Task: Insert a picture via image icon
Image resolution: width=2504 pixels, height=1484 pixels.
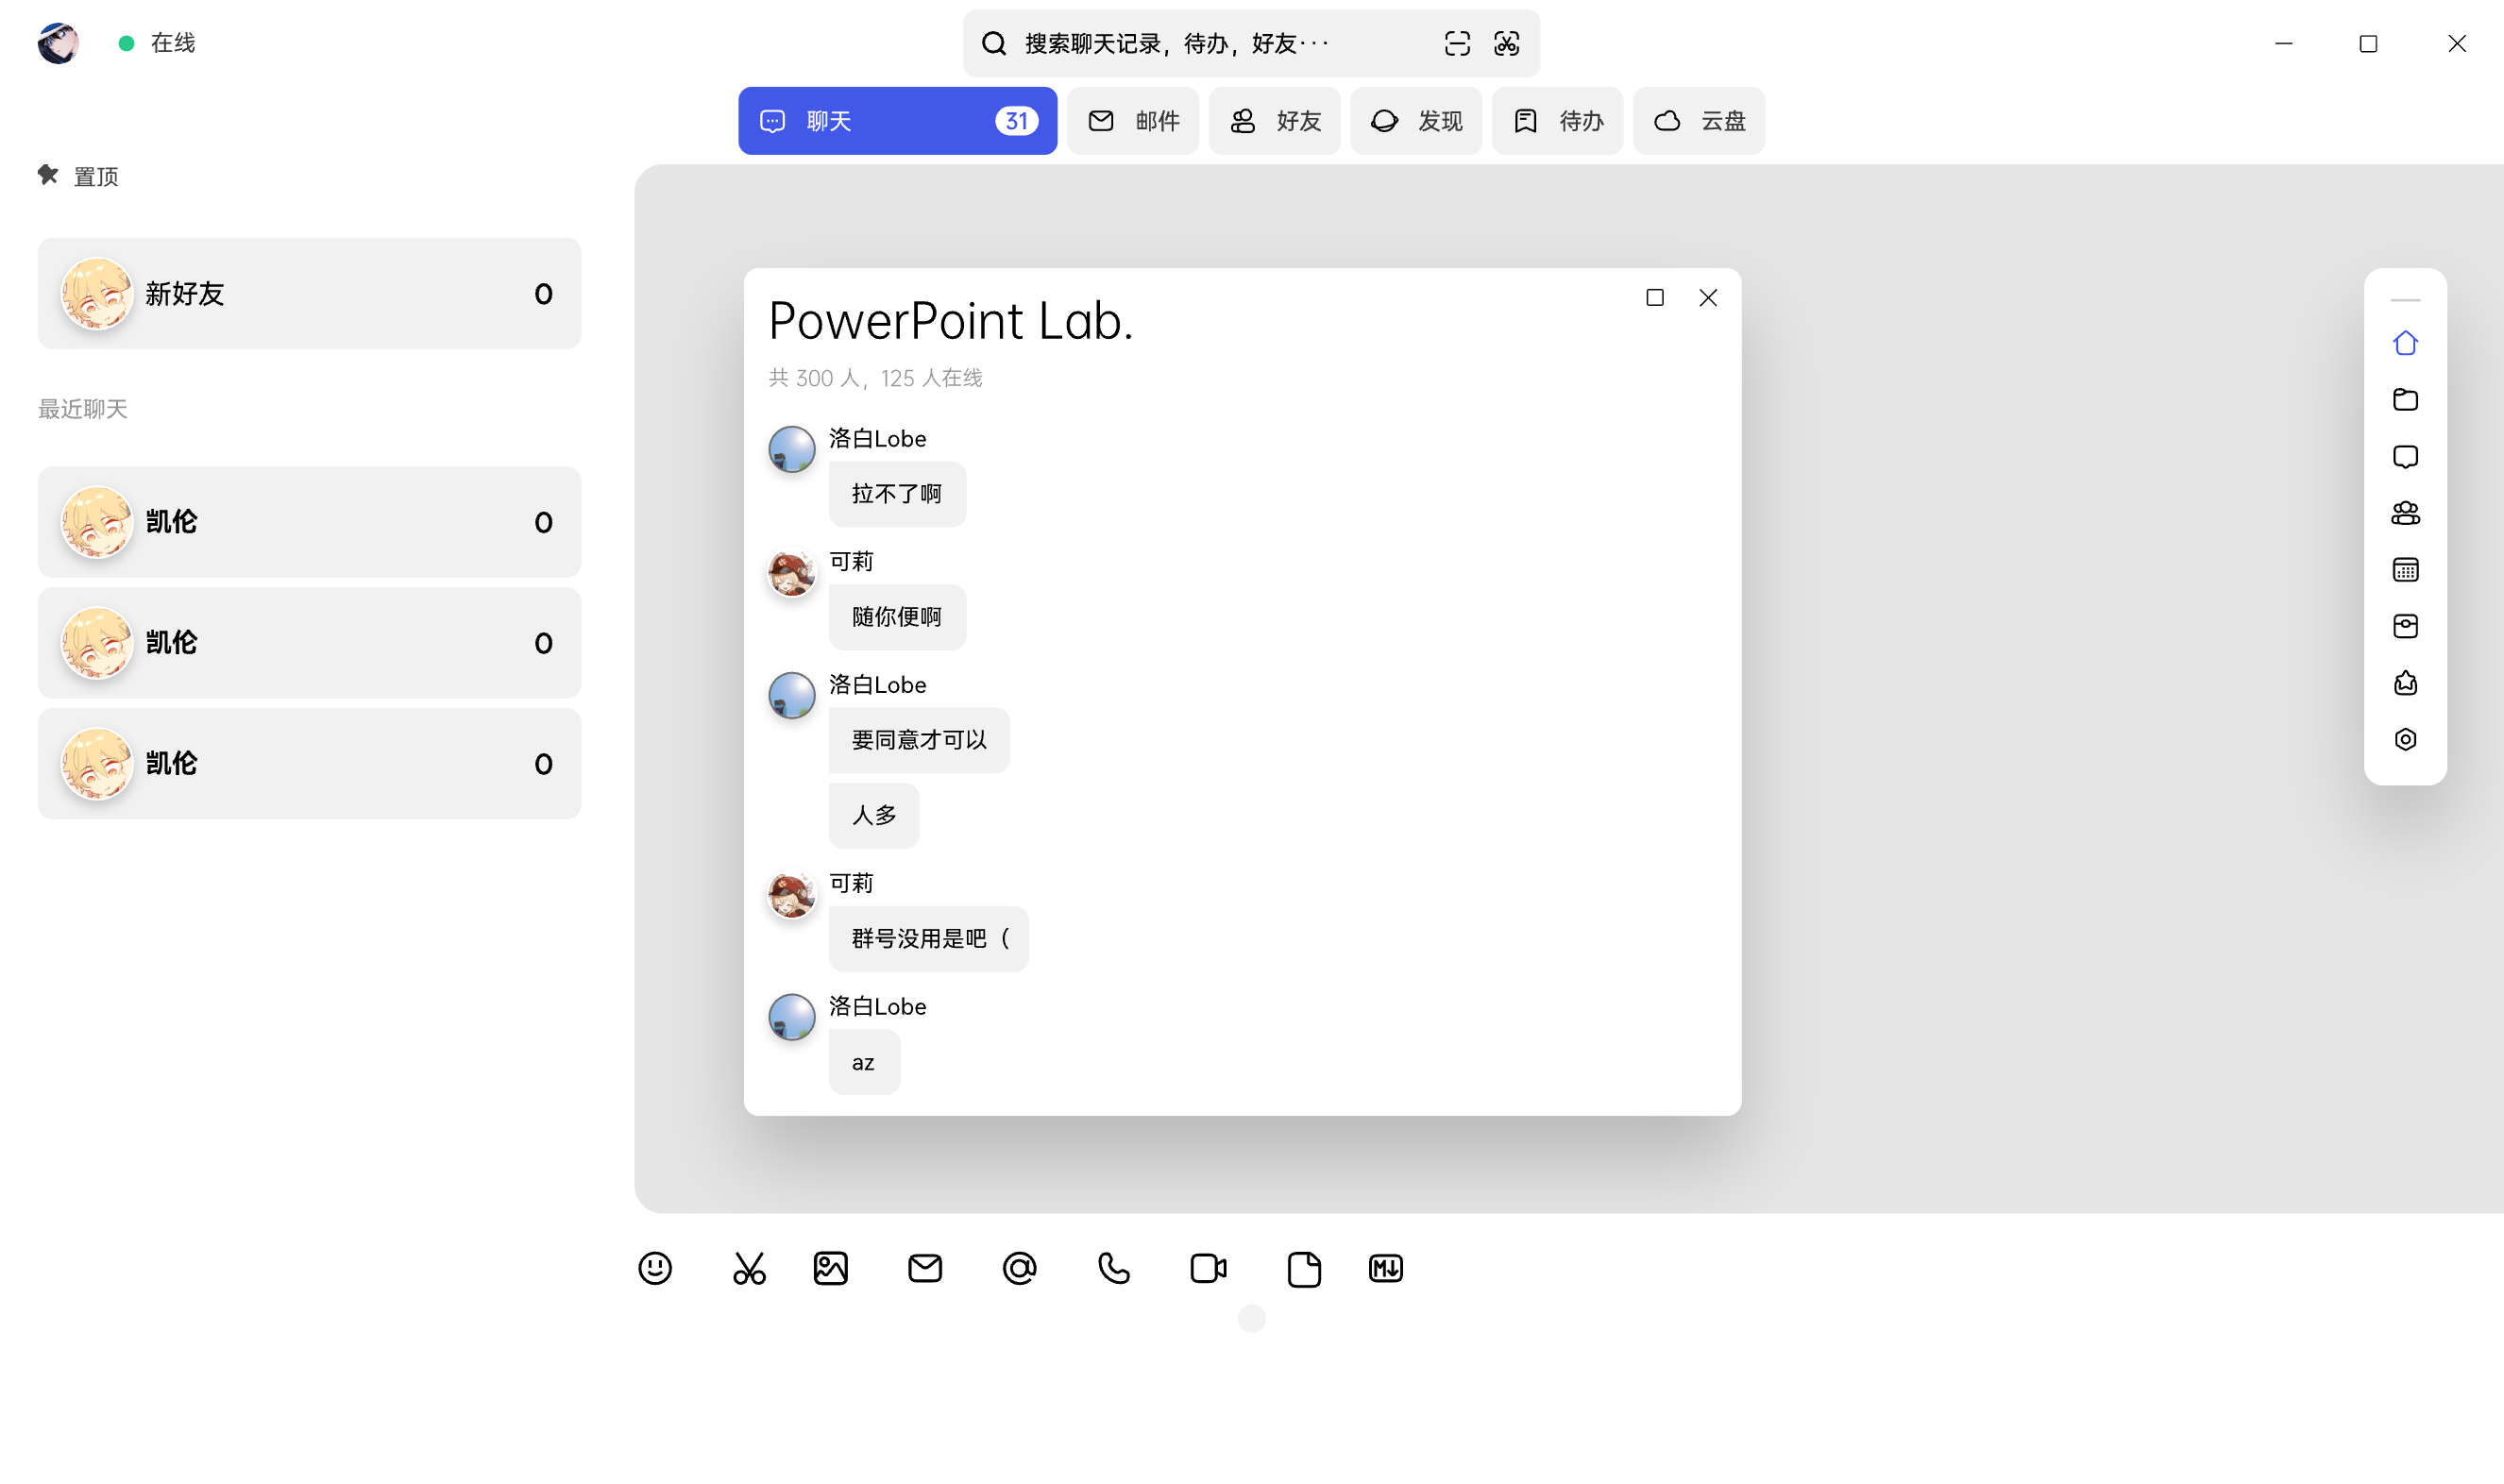Action: point(831,1268)
